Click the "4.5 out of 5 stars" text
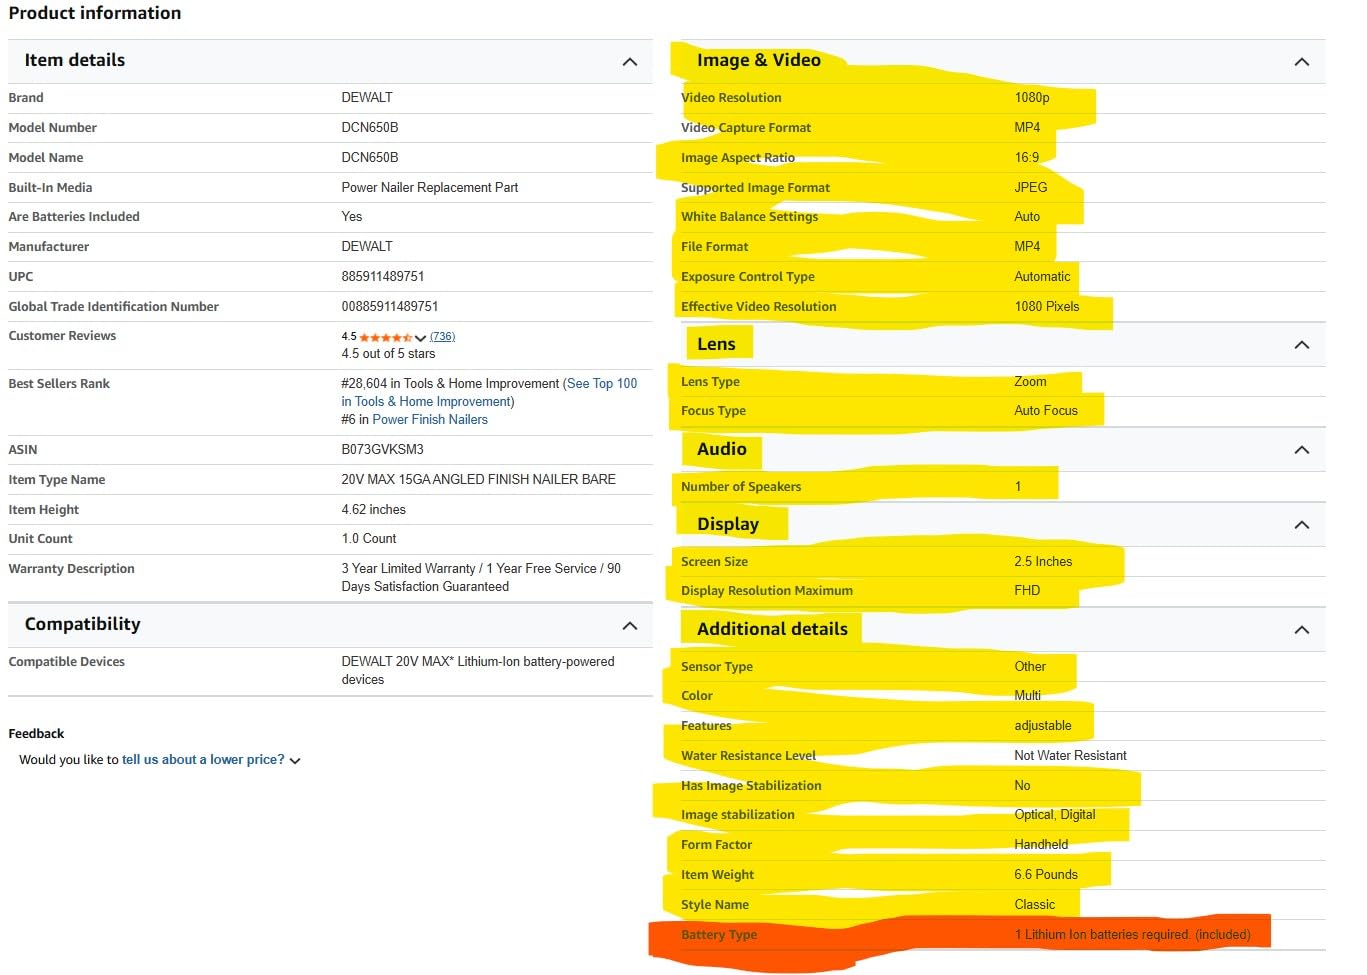The height and width of the screenshot is (975, 1367). coord(388,354)
